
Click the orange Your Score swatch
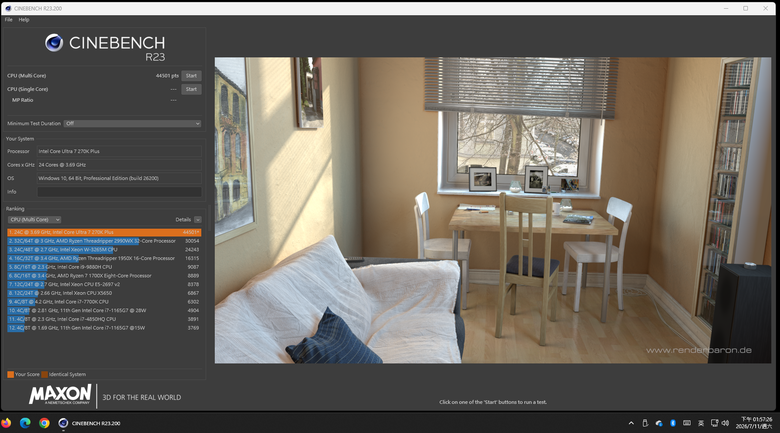coord(10,374)
